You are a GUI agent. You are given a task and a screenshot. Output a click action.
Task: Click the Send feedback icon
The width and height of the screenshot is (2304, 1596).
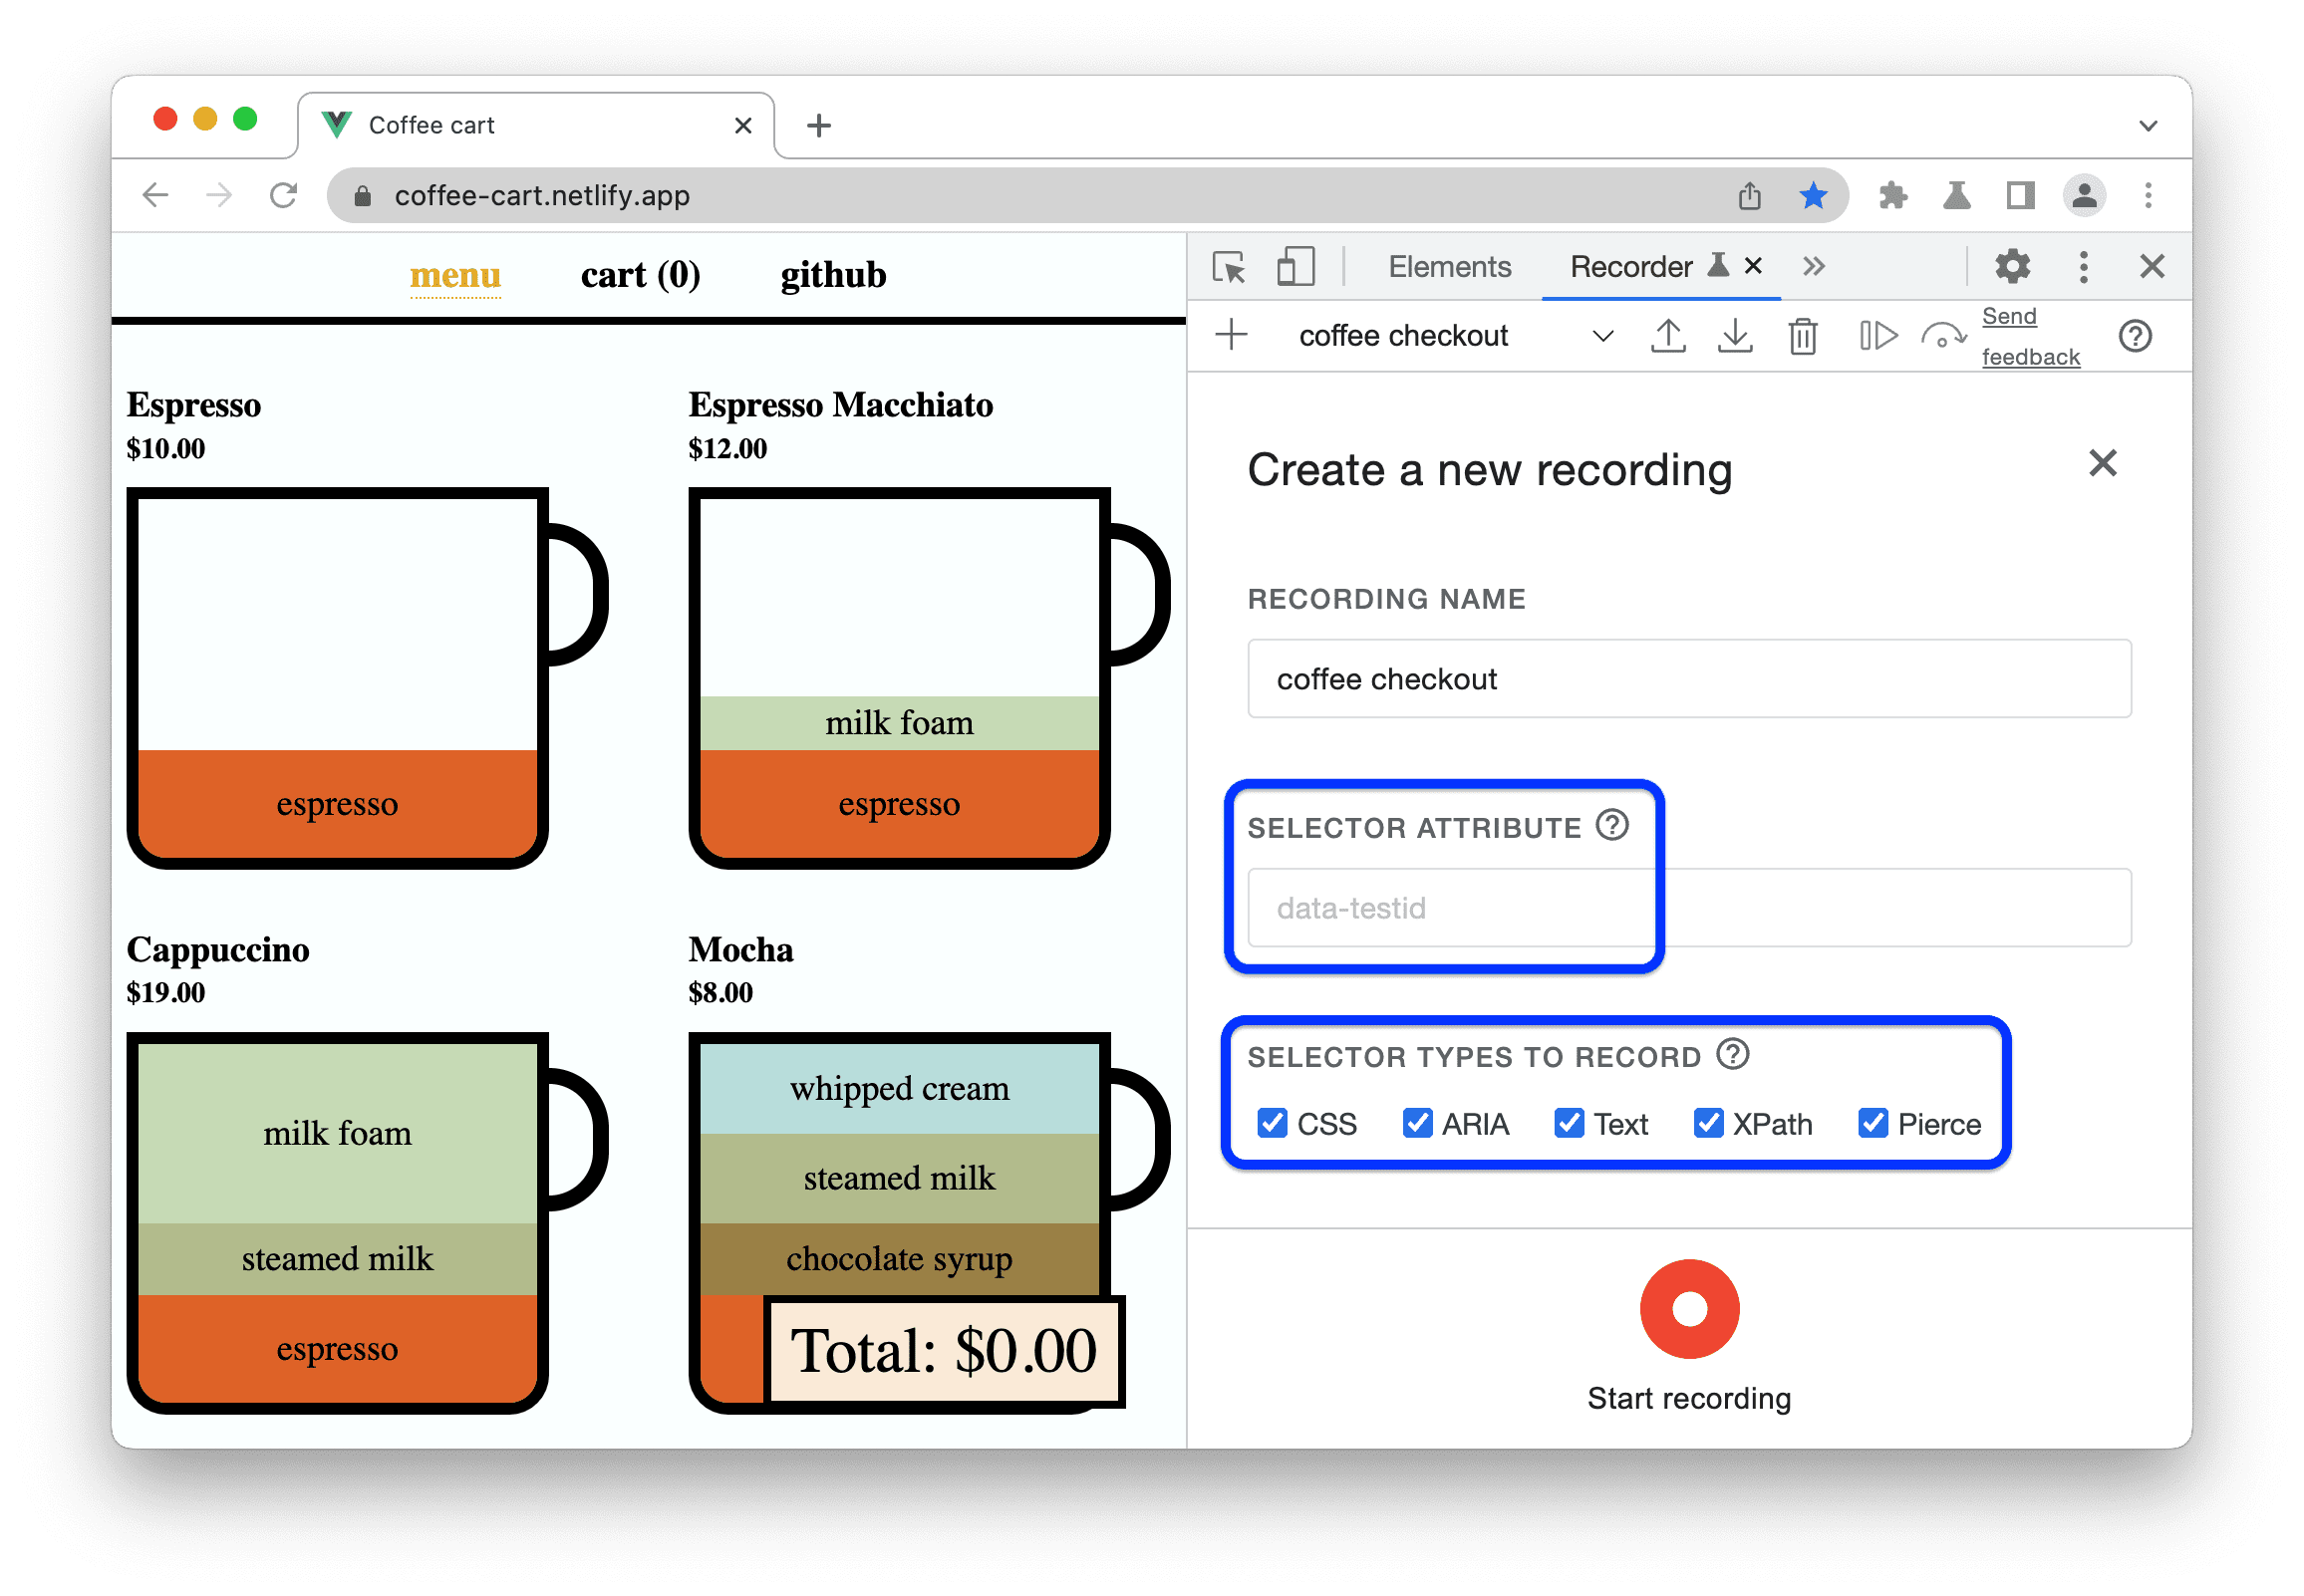tap(2022, 338)
